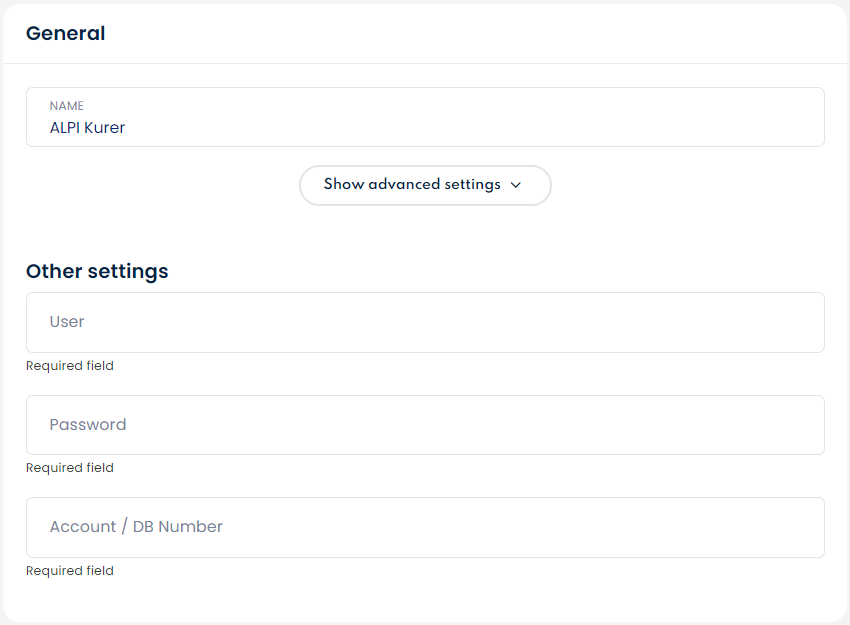Click the General section heading

pyautogui.click(x=66, y=33)
